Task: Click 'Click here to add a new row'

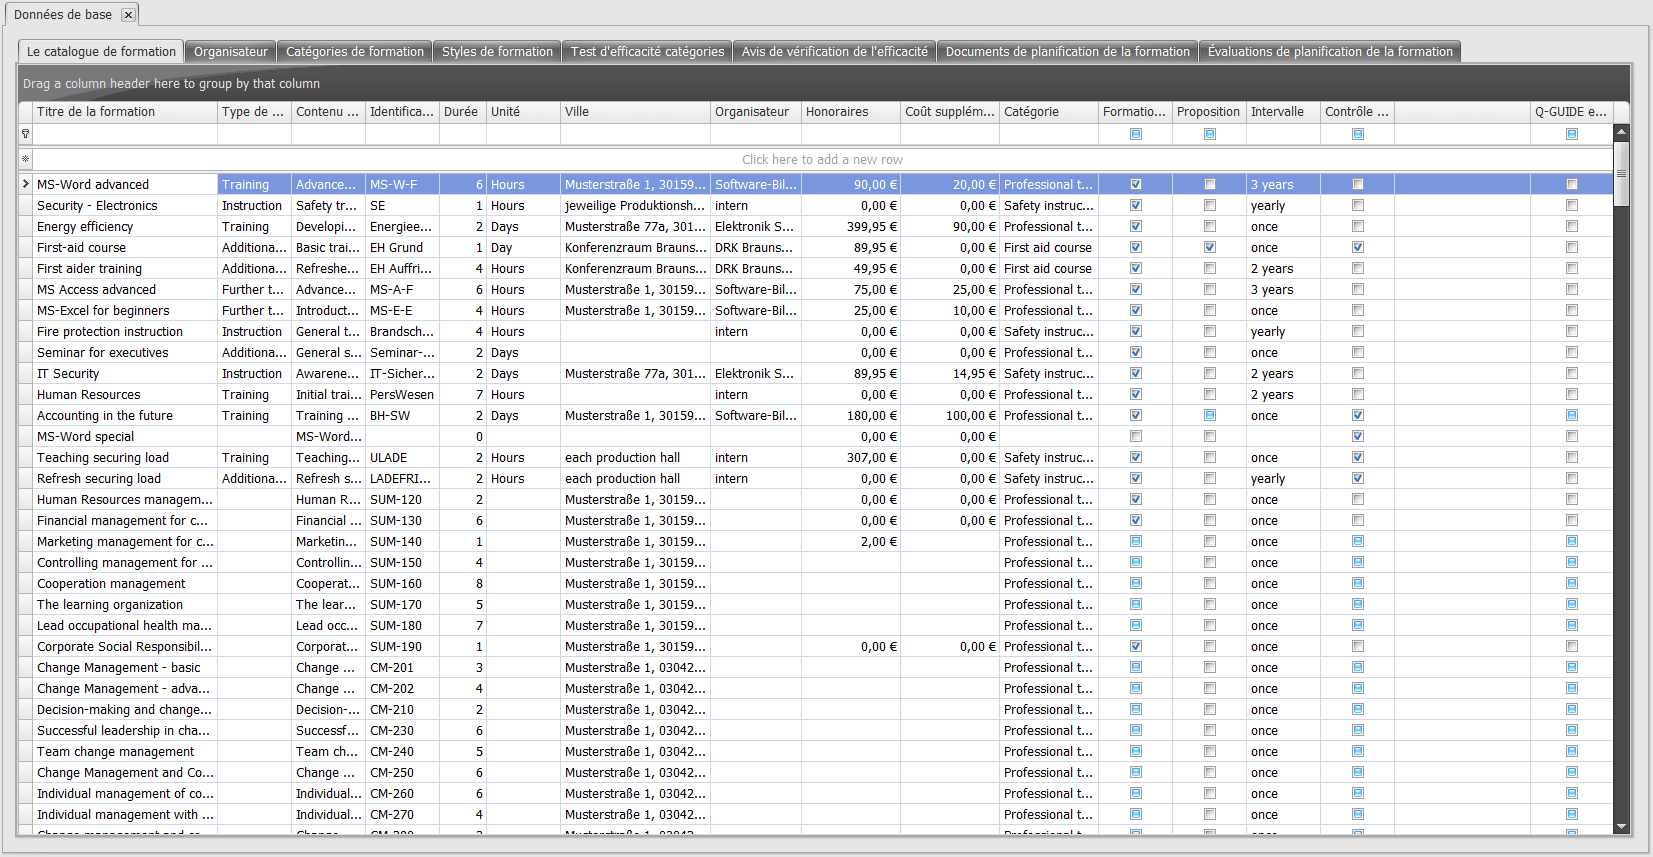Action: click(x=822, y=159)
